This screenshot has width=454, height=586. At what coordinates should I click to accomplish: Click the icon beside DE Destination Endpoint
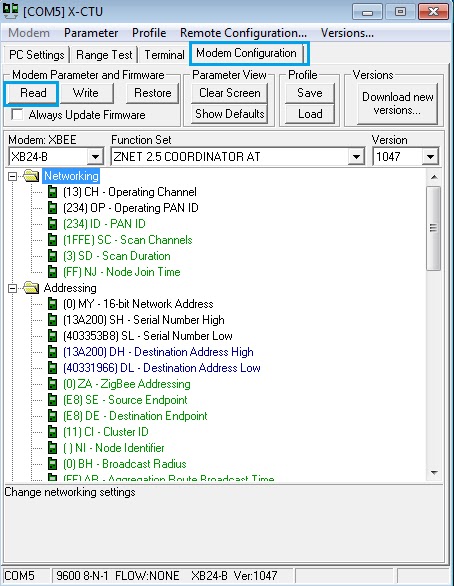[53, 416]
